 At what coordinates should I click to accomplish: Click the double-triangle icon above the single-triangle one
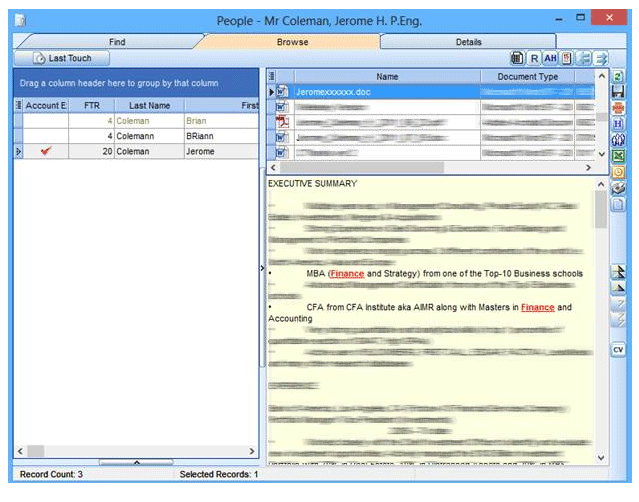(618, 272)
